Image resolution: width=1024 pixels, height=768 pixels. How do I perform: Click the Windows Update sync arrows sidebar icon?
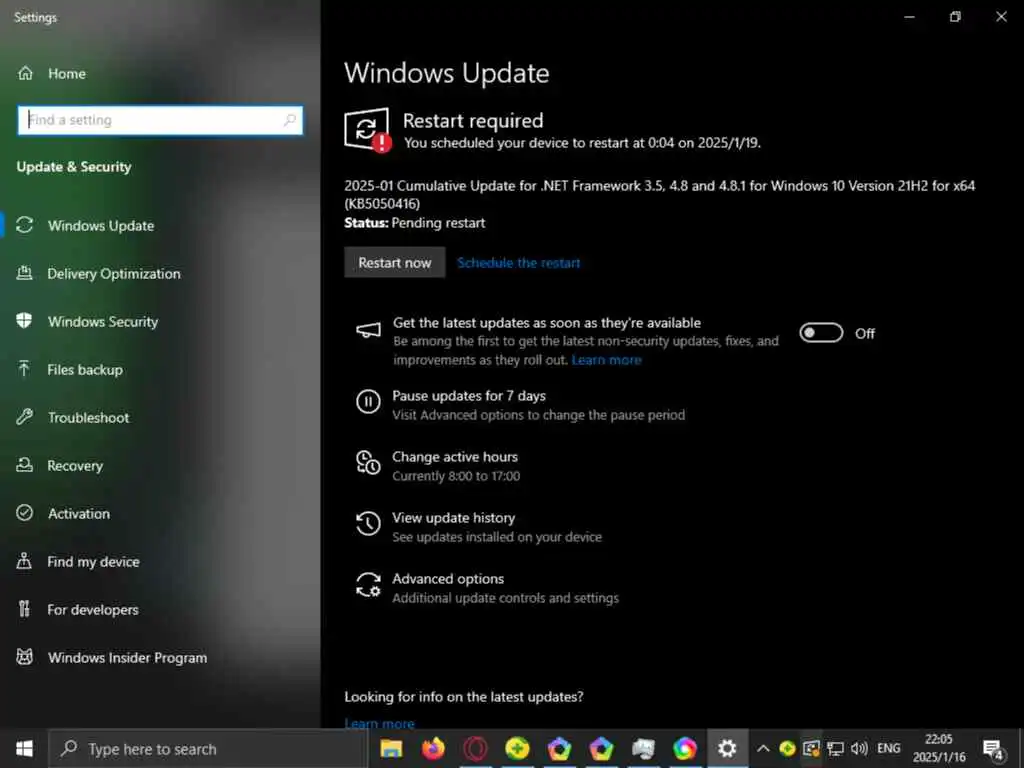(25, 225)
